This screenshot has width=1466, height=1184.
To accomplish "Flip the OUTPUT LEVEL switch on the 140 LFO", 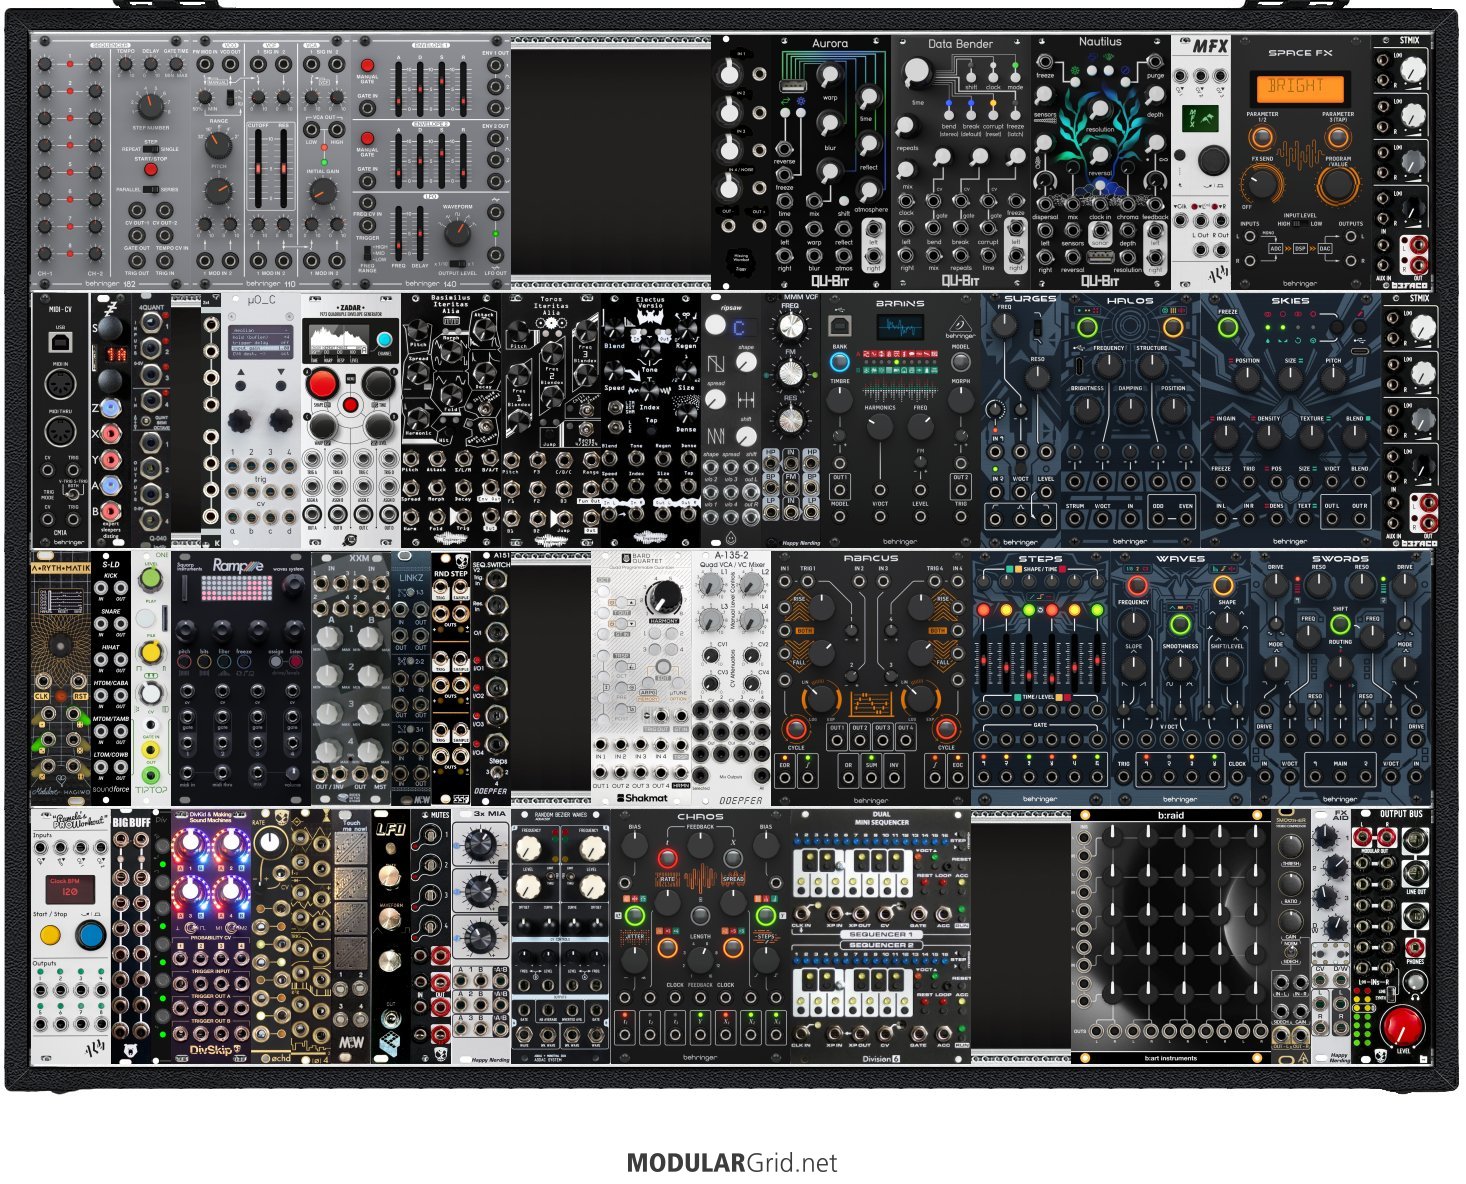I will pyautogui.click(x=456, y=262).
